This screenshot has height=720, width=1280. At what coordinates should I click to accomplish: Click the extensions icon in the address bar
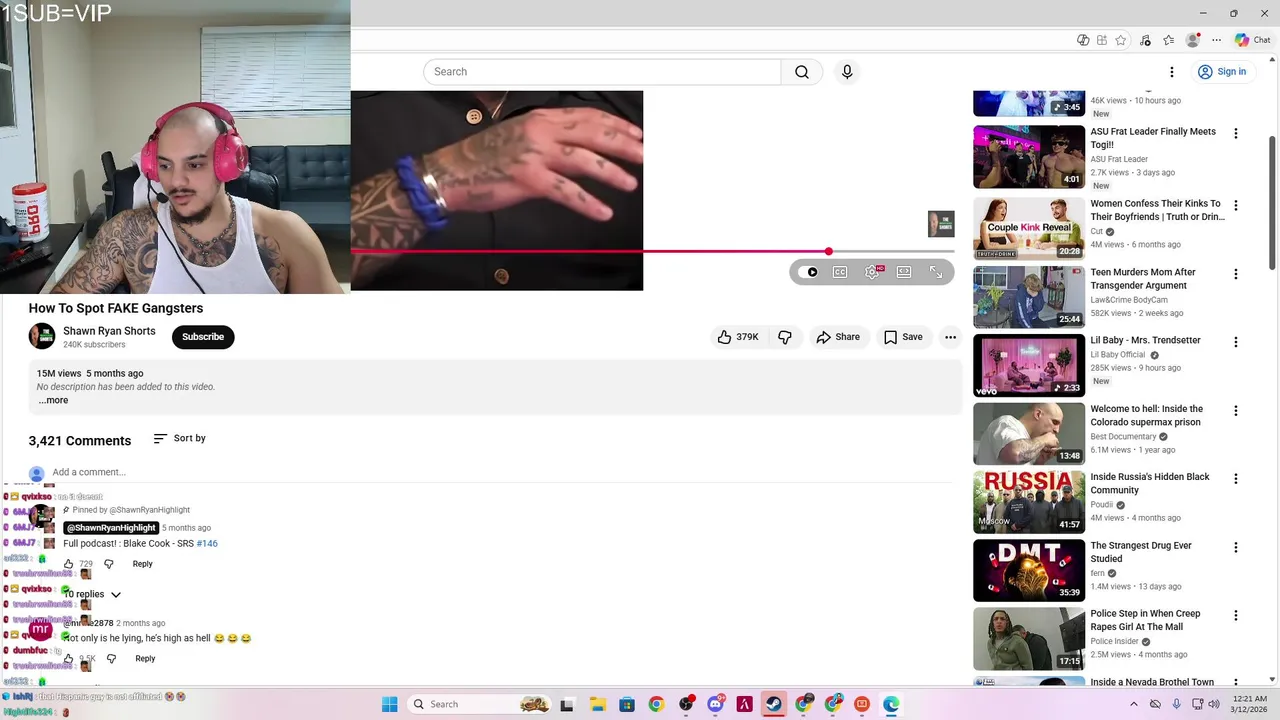coord(1102,40)
